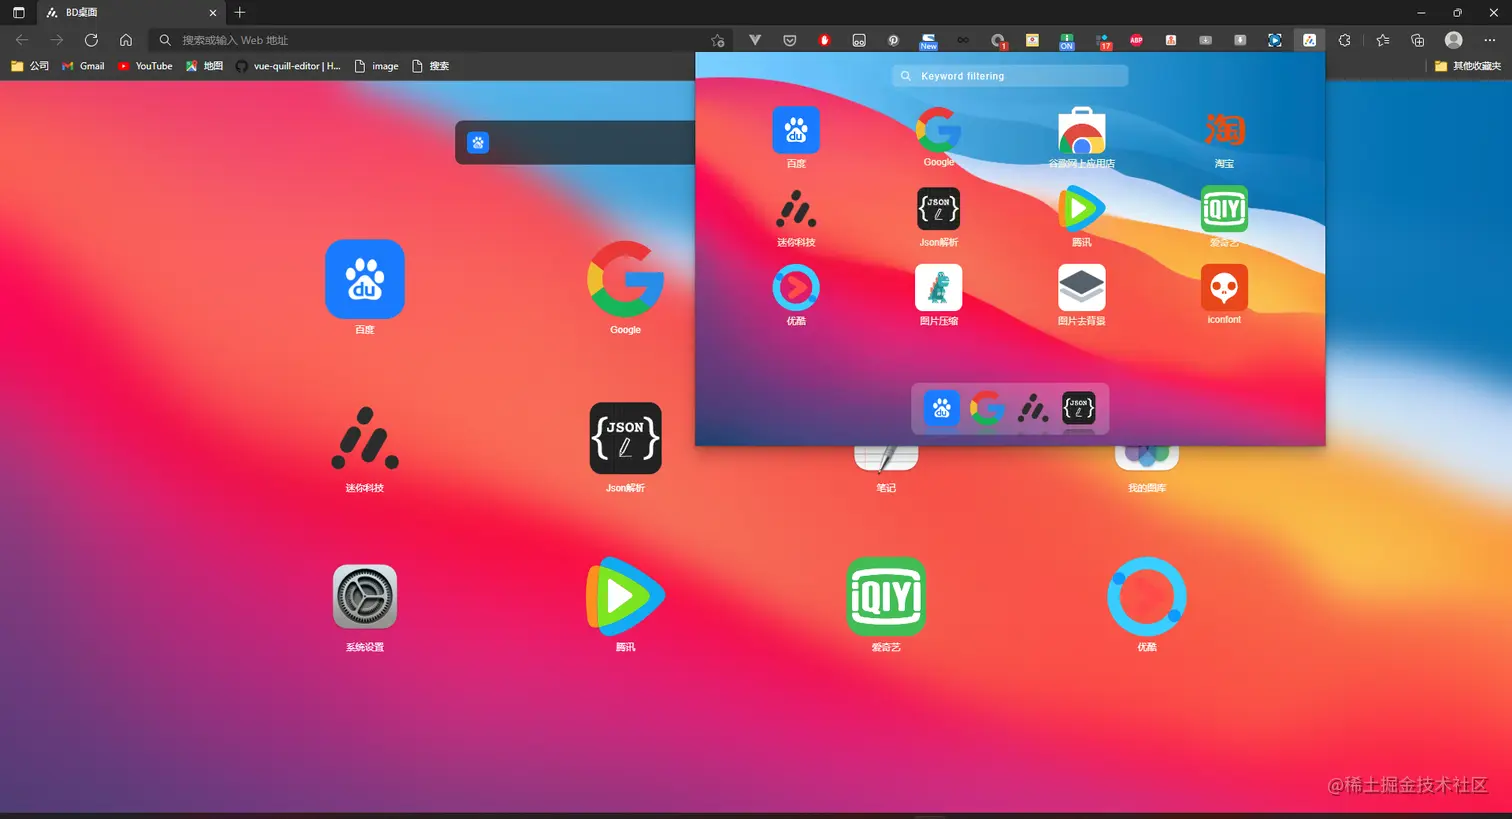Open Google in the extension popup grid
The height and width of the screenshot is (819, 1512).
(938, 130)
